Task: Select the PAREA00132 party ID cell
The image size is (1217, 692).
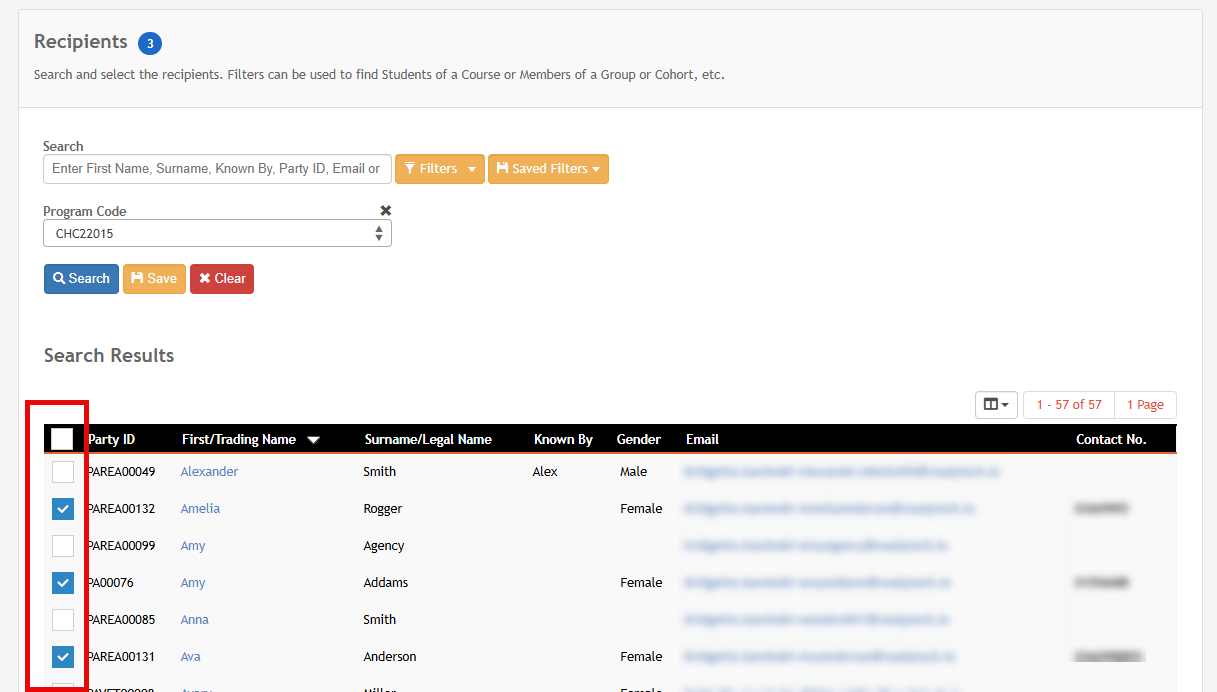Action: [x=121, y=509]
